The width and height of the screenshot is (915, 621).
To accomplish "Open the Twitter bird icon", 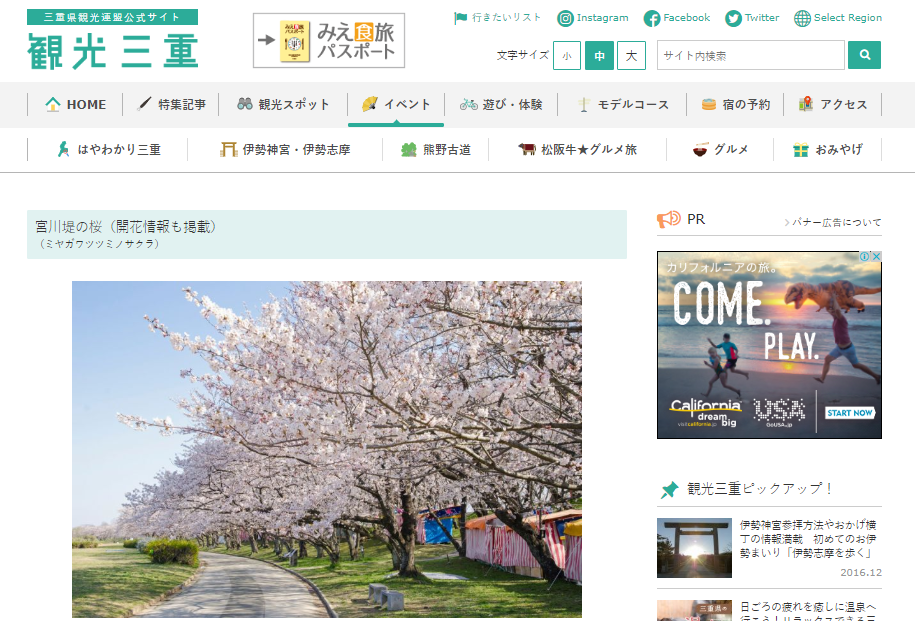I will pos(733,19).
